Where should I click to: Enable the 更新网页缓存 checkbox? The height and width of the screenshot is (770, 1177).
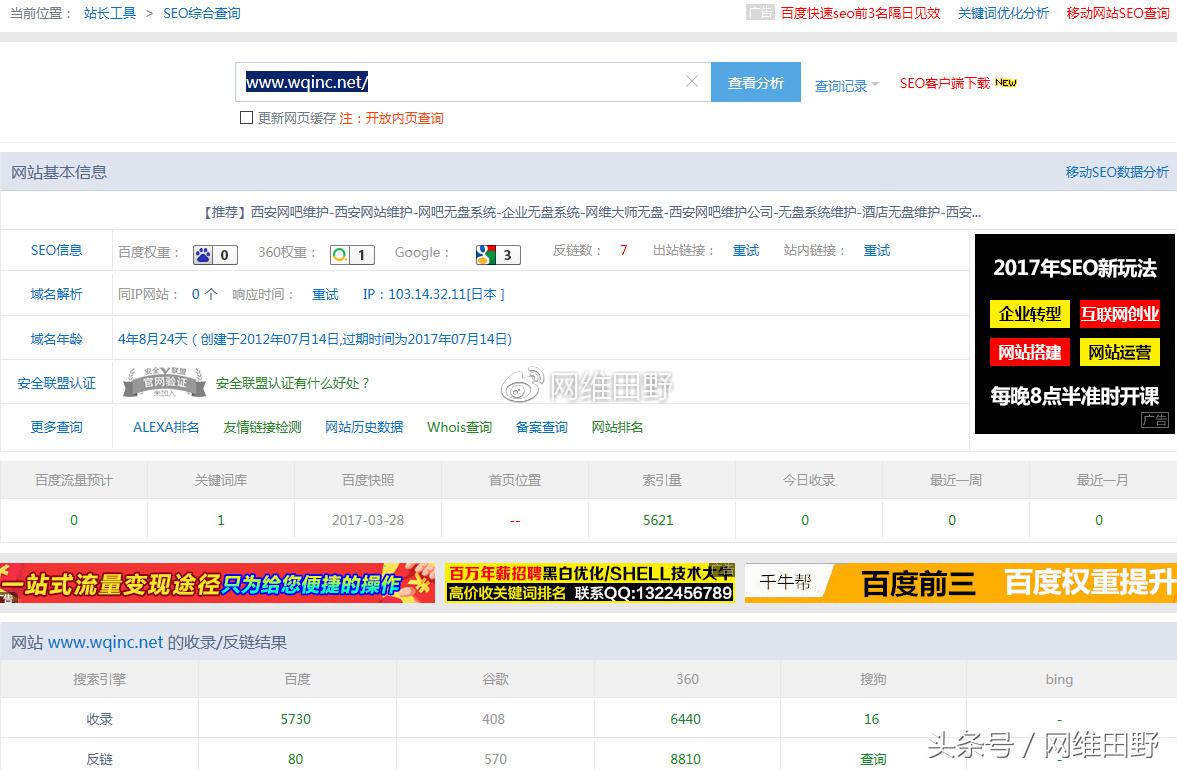click(245, 118)
